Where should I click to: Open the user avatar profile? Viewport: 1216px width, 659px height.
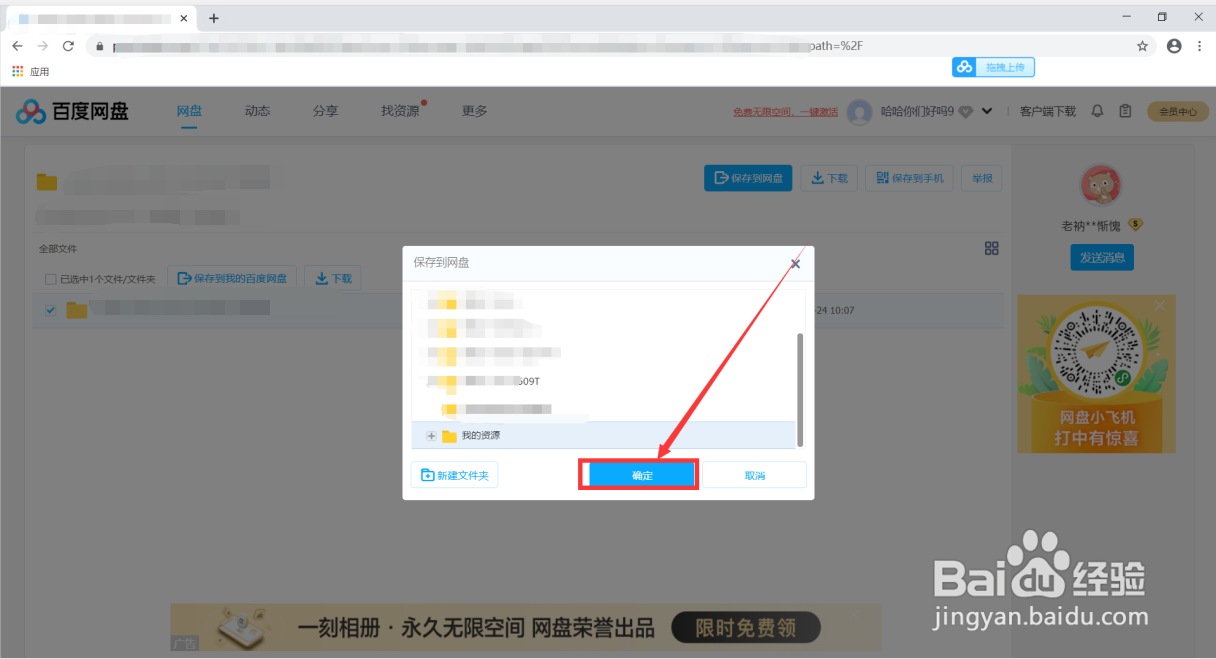click(859, 112)
